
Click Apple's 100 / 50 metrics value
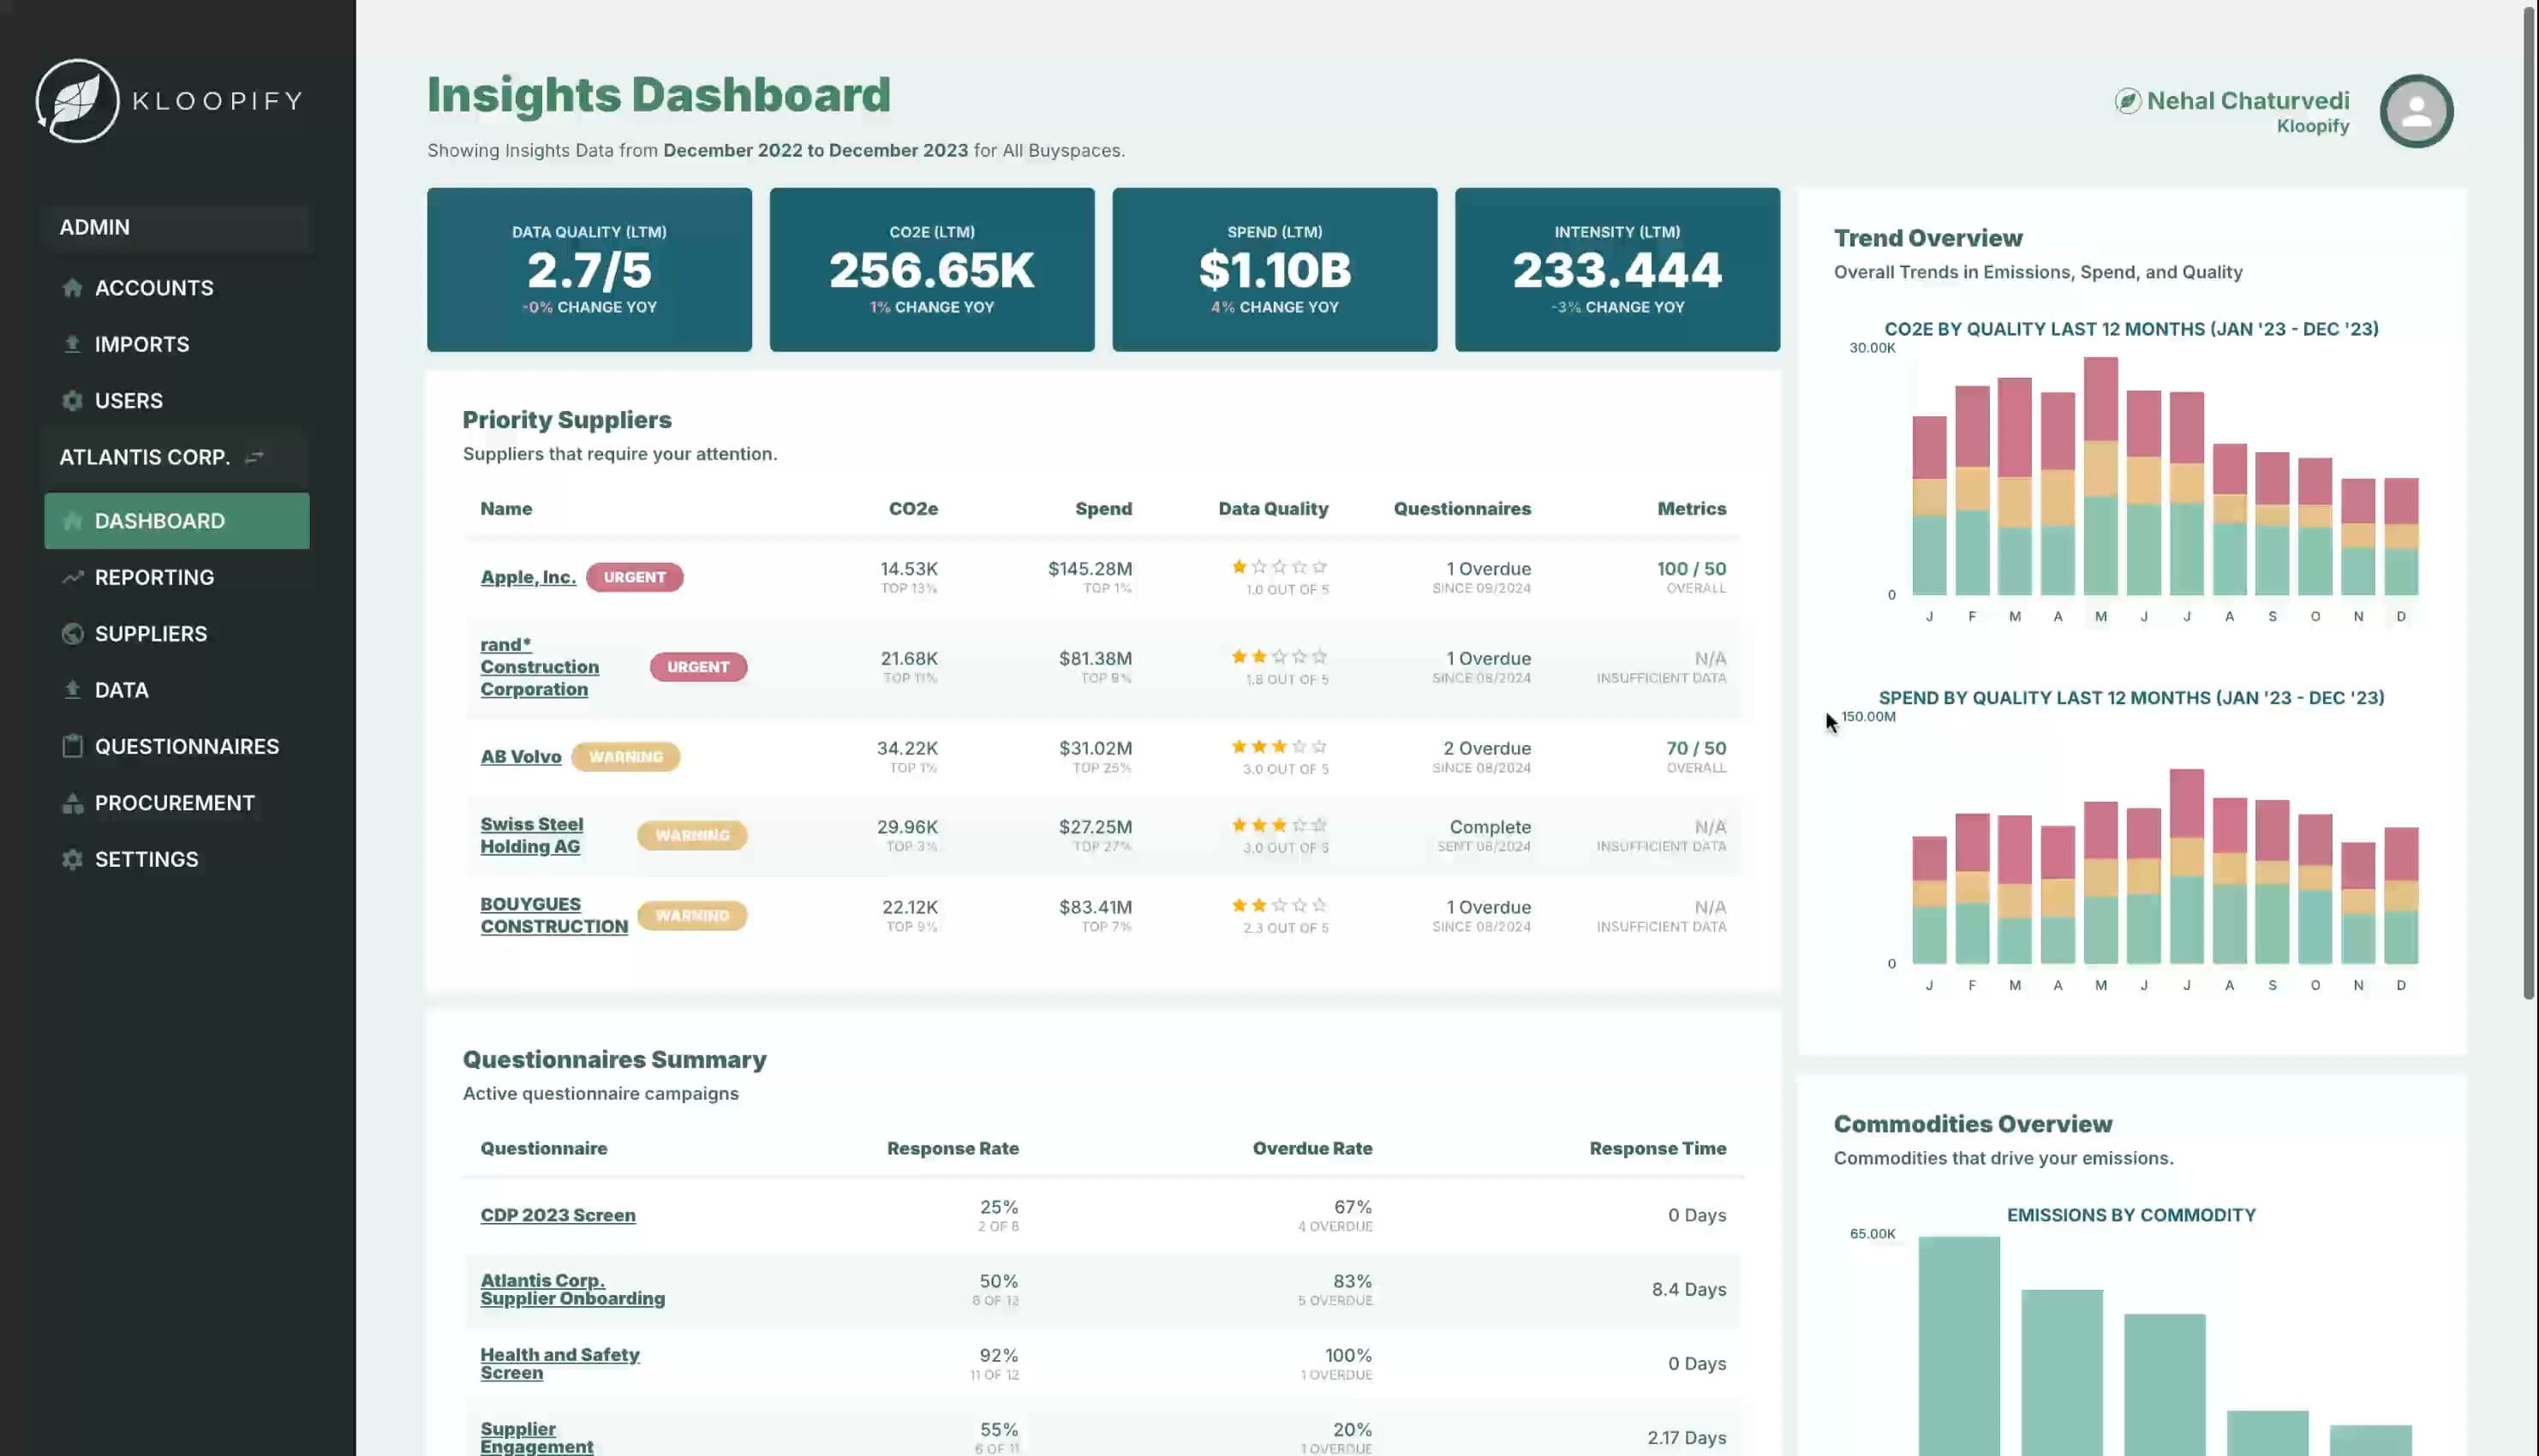click(x=1691, y=568)
